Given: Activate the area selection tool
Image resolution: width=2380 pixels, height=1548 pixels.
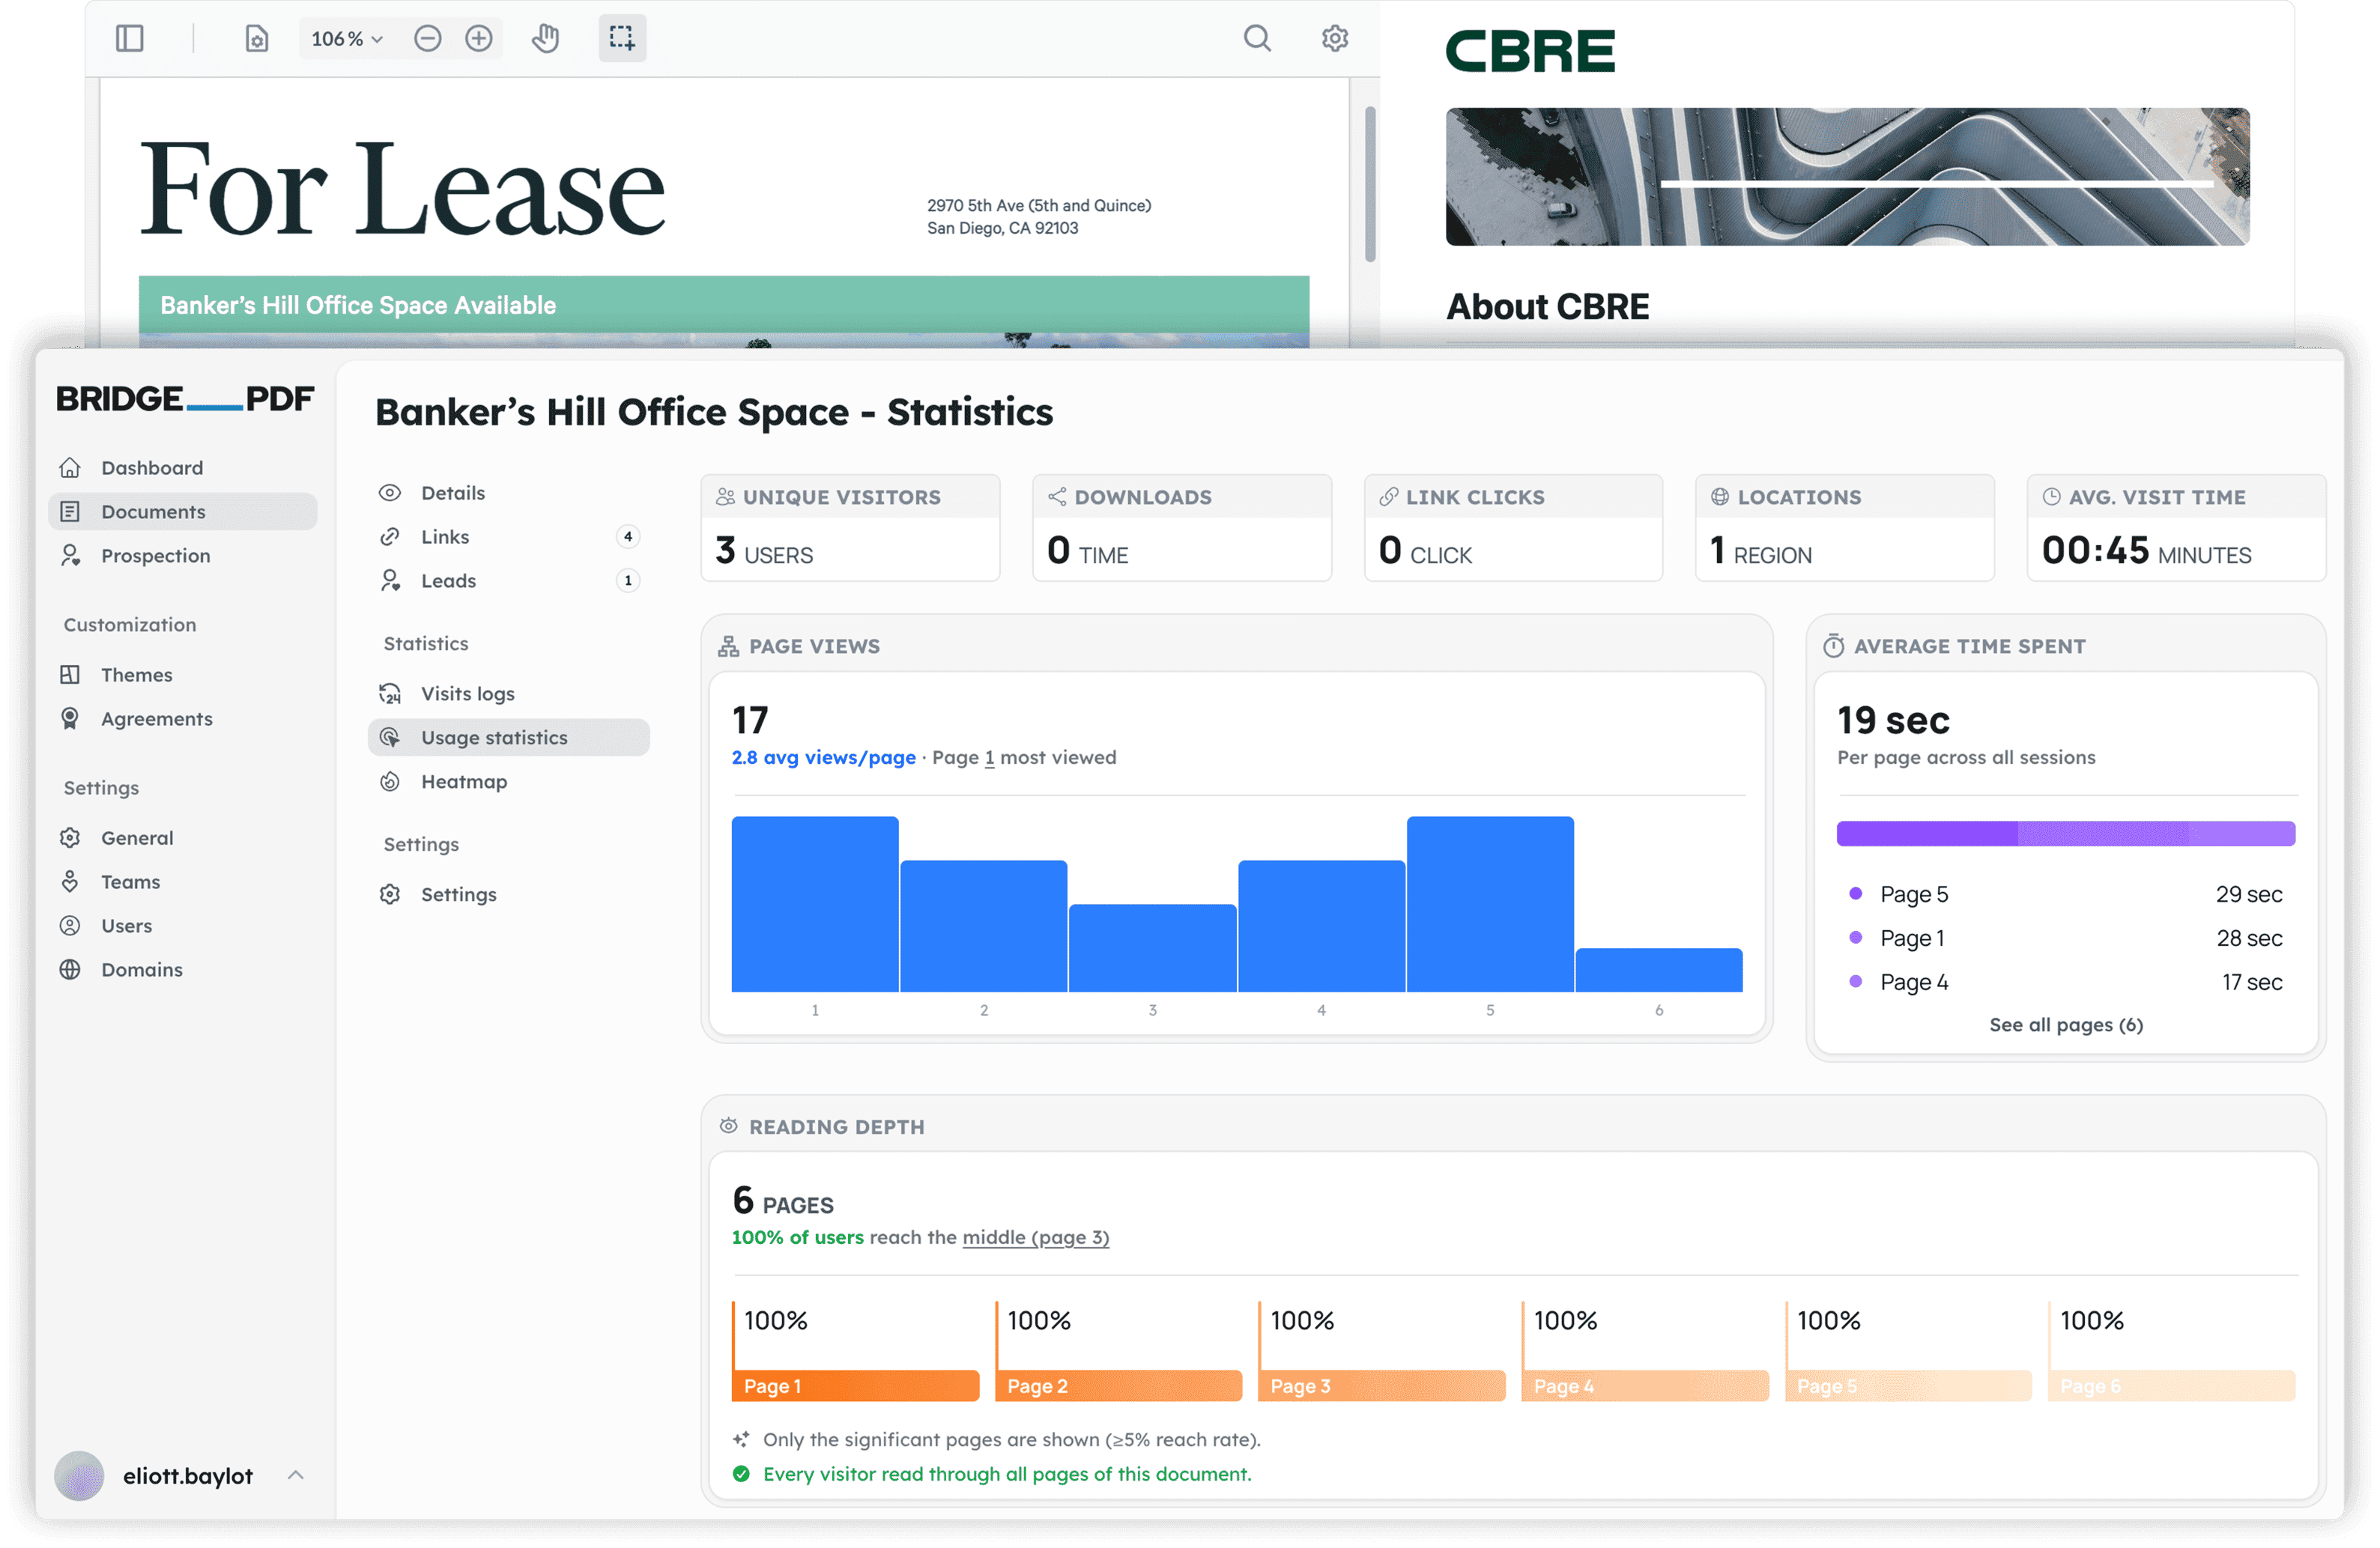Looking at the screenshot, I should pos(622,38).
